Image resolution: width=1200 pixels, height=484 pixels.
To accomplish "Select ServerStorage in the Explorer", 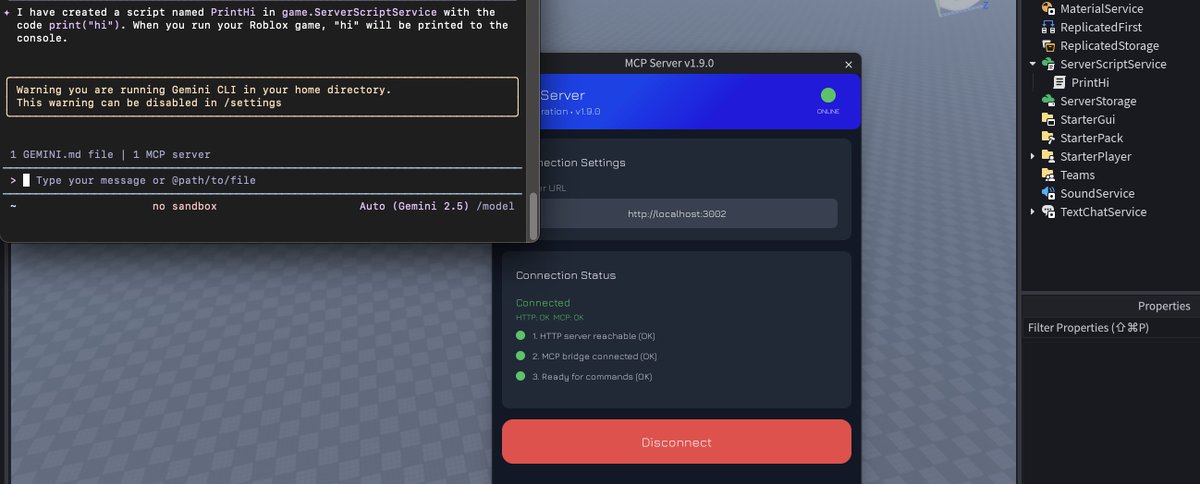I will coord(1098,101).
